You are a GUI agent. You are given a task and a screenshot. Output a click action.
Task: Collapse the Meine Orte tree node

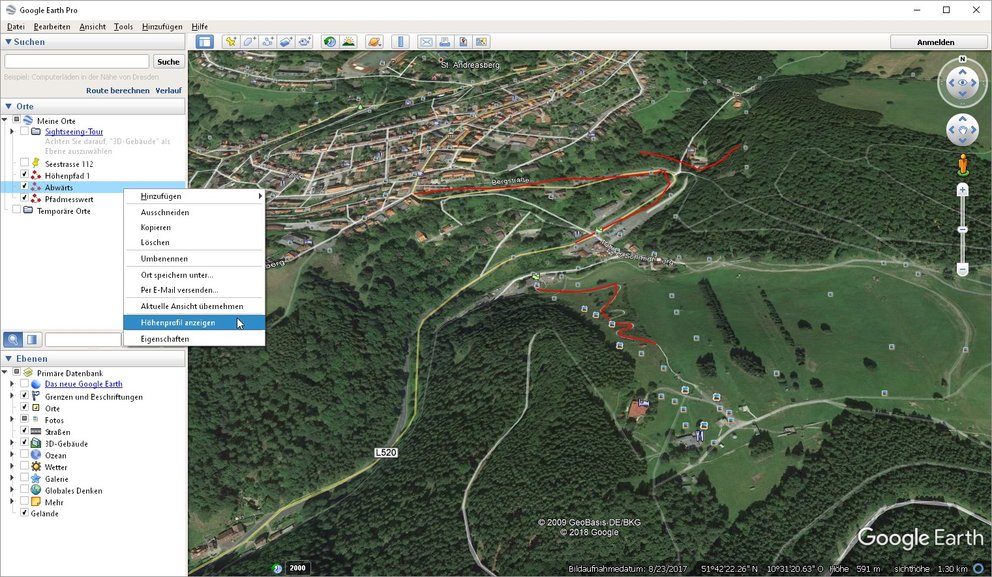tap(5, 120)
